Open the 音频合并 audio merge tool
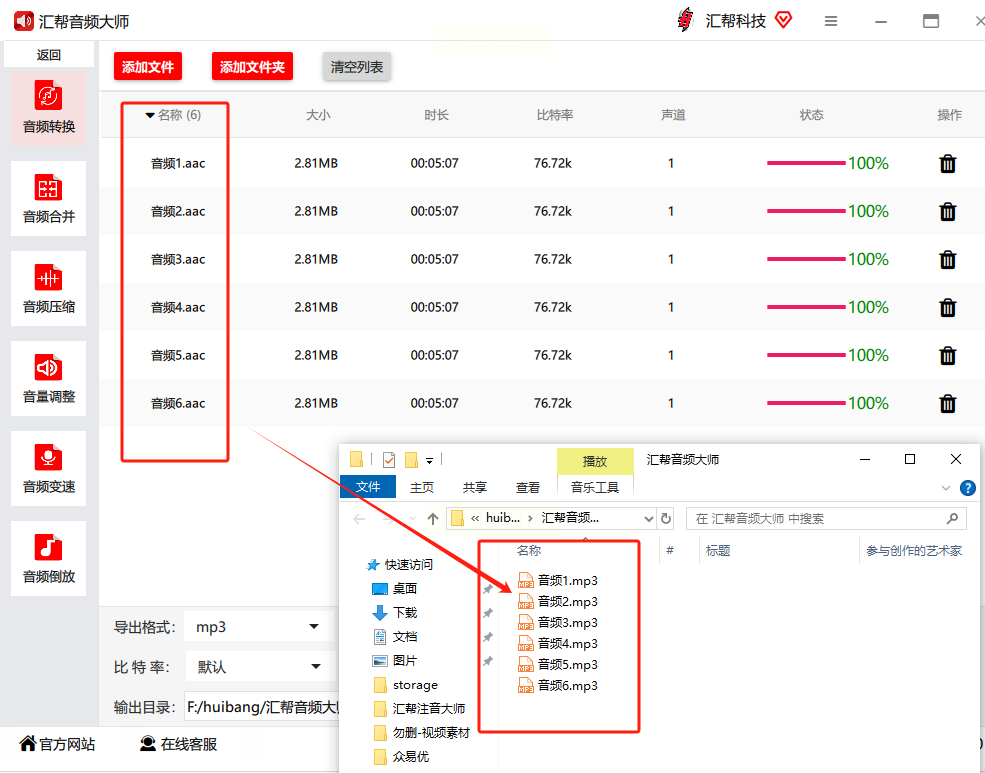Image resolution: width=985 pixels, height=773 pixels. (48, 198)
